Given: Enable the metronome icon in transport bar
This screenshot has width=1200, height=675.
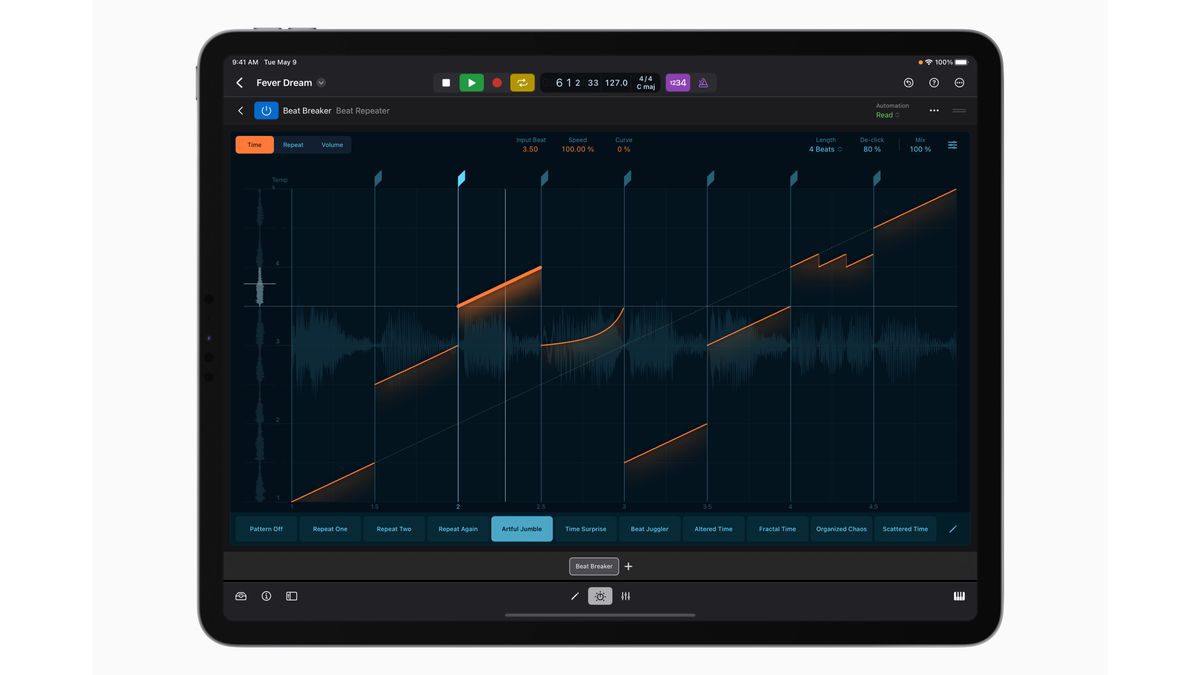Looking at the screenshot, I should [701, 82].
